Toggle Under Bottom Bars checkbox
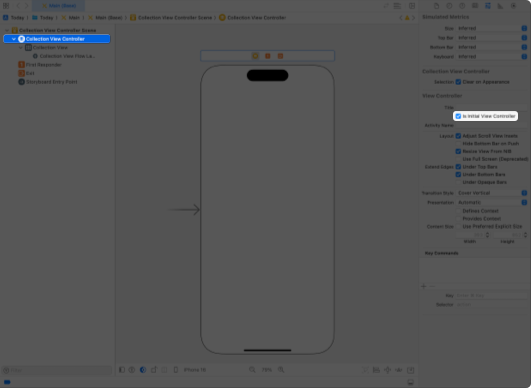 458,175
